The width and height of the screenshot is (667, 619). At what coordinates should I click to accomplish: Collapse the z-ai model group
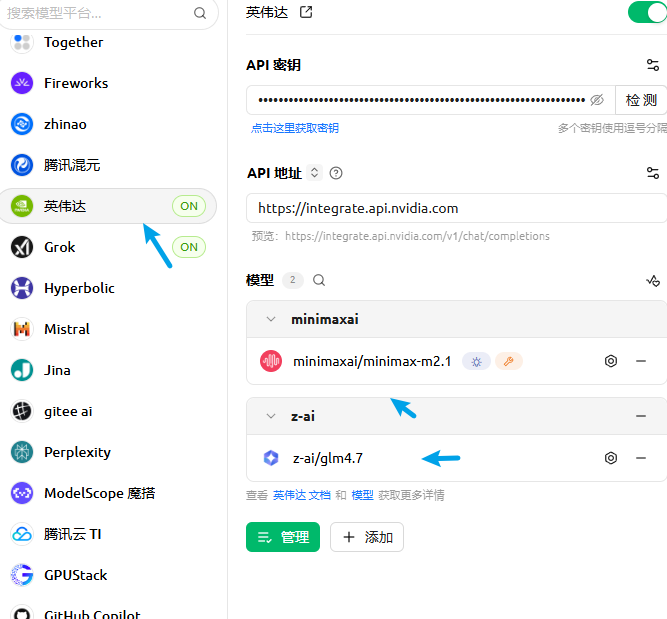point(270,416)
